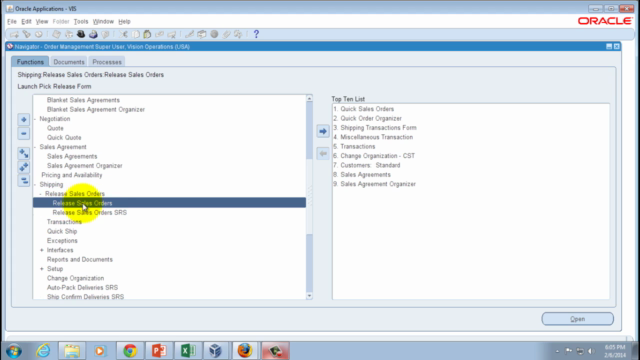Viewport: 640px width, 360px height.
Task: Click the Print toolbar icon
Action: click(x=93, y=34)
